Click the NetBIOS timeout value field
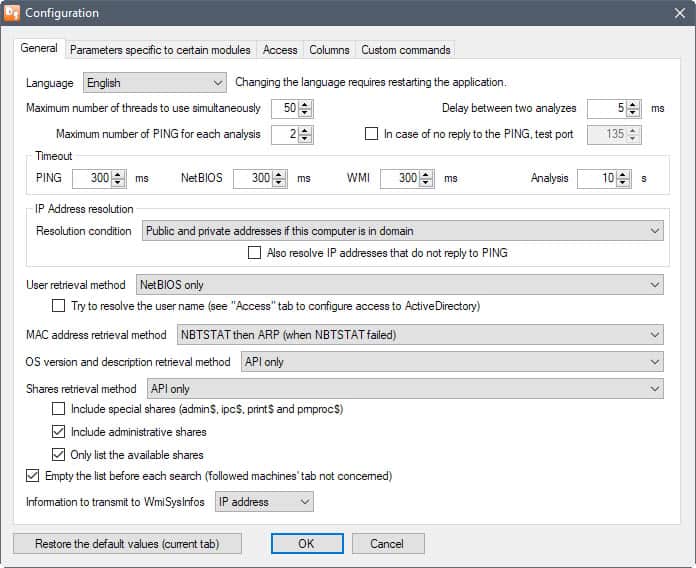 pos(253,178)
